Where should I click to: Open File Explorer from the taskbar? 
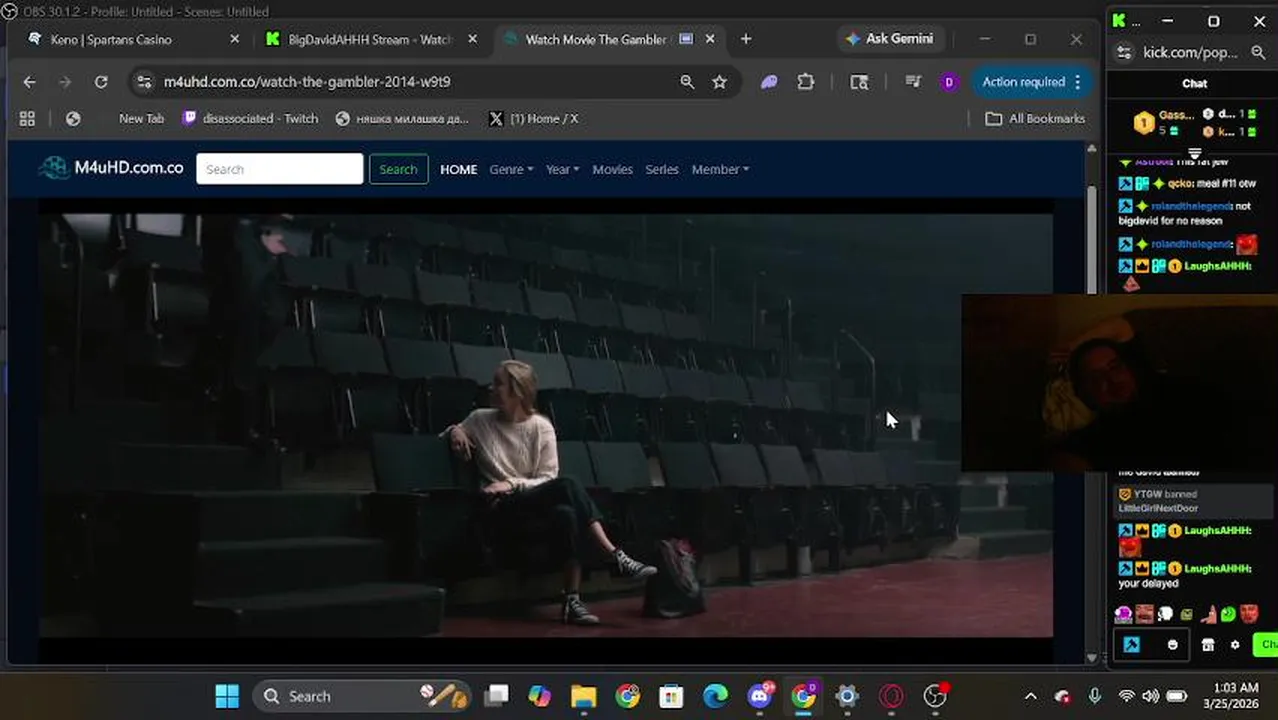(583, 696)
